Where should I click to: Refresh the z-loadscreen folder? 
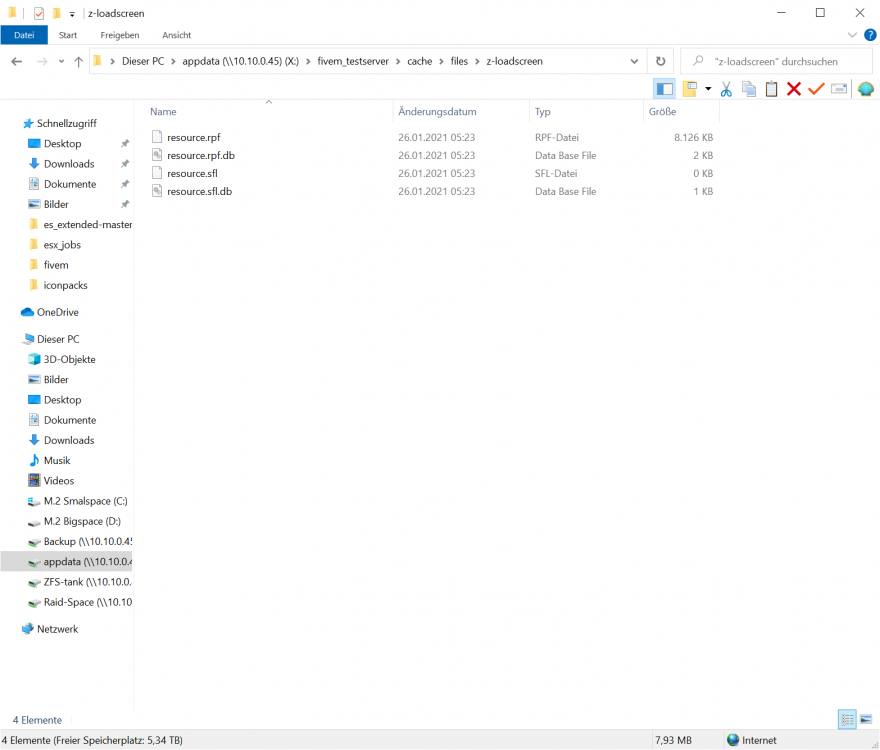point(661,61)
